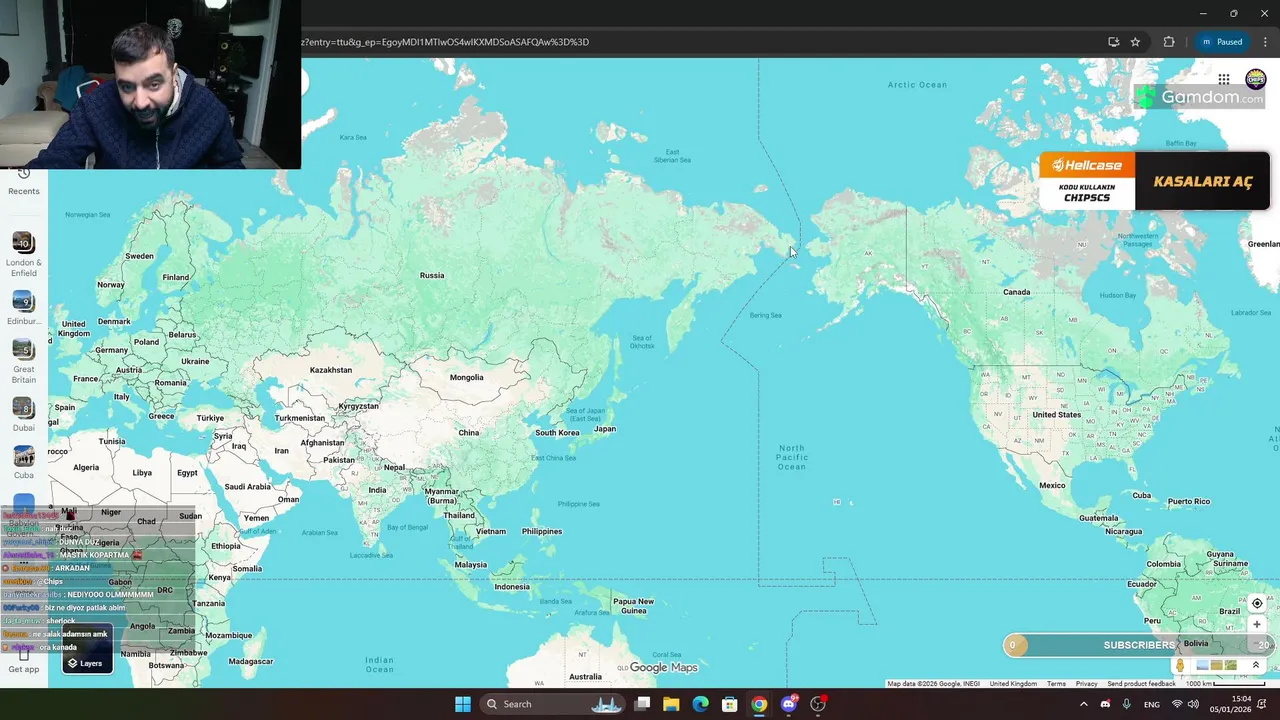Open Wi-Fi network tray icon

(1176, 704)
